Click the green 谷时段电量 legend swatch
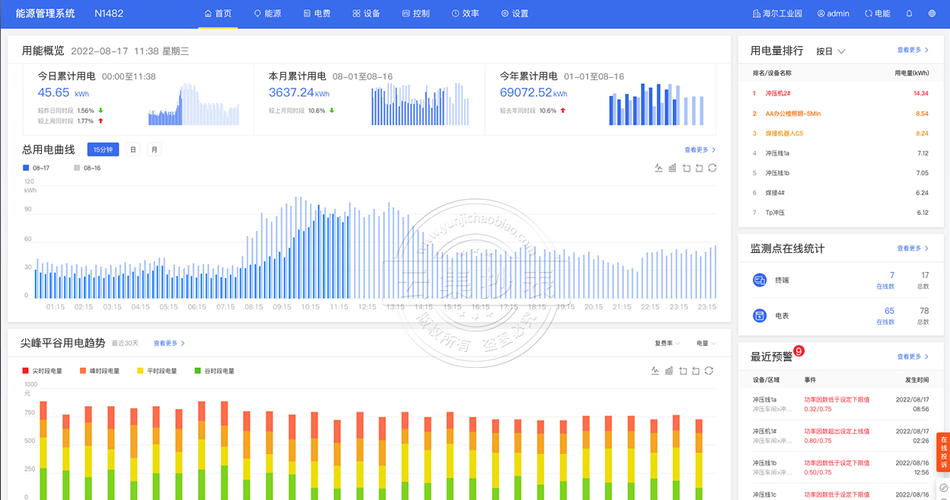The image size is (950, 500). tap(198, 371)
